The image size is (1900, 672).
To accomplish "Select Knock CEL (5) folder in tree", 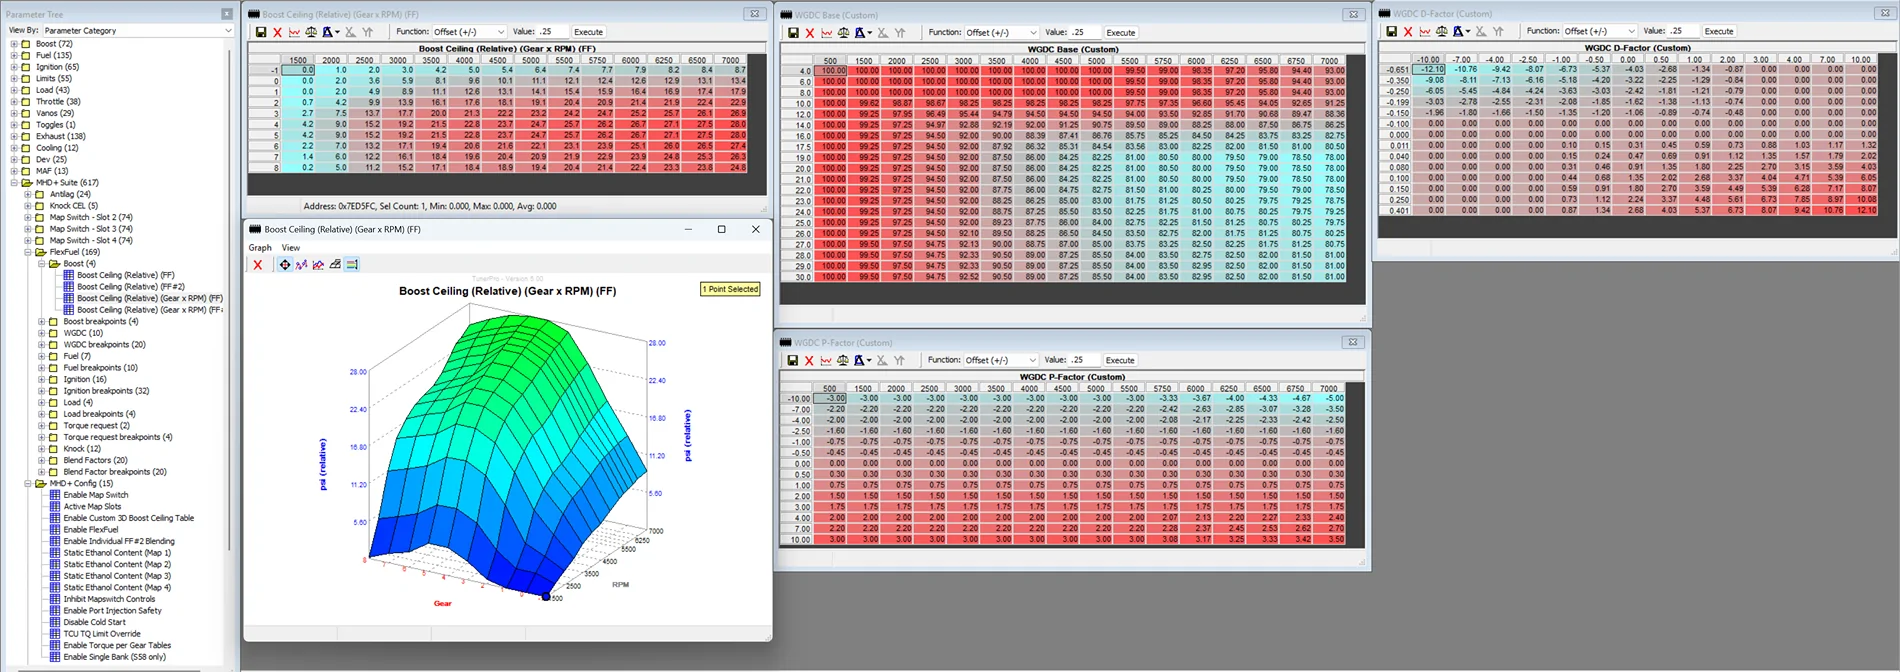I will pyautogui.click(x=73, y=206).
